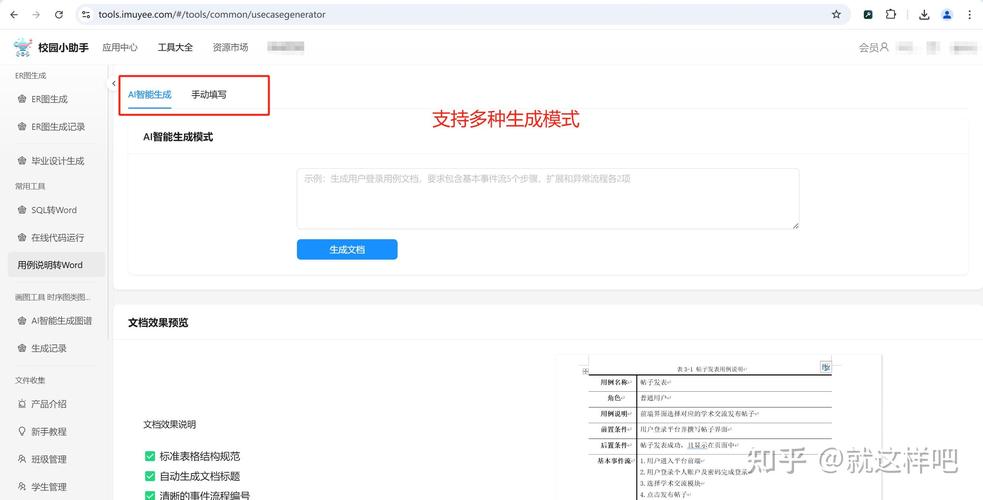View site information icon in address bar
Viewport: 983px width, 500px height.
point(87,14)
